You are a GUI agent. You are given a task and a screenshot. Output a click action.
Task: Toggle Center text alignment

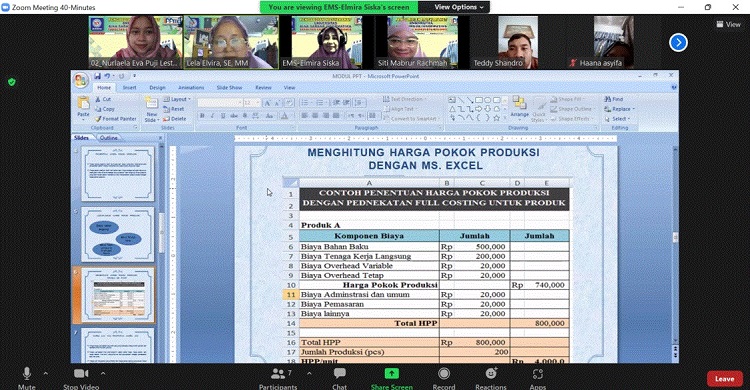coord(315,116)
